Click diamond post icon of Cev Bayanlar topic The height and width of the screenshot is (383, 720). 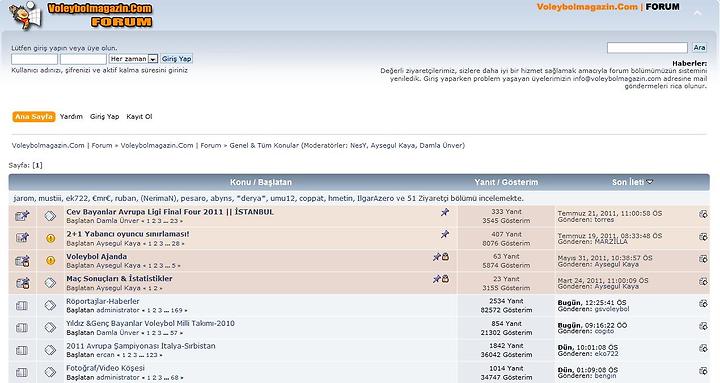click(x=50, y=215)
